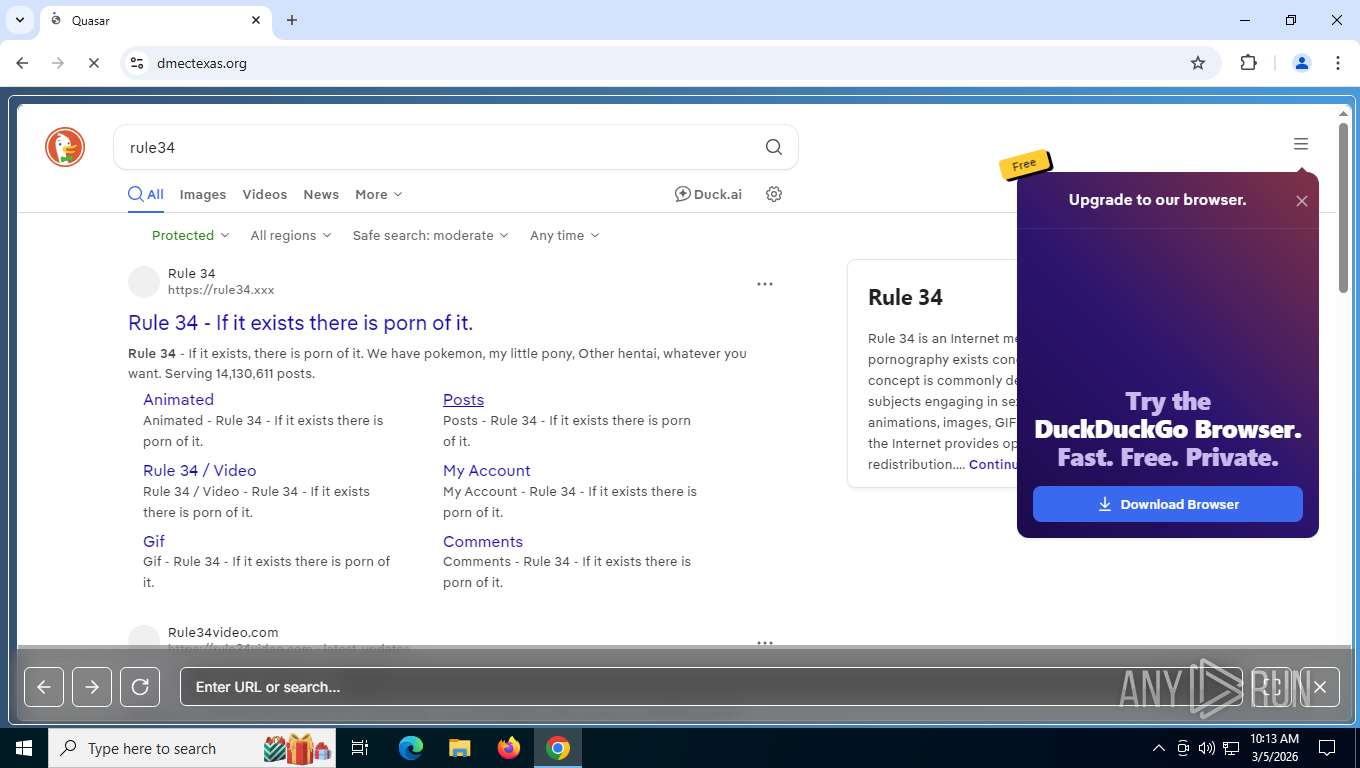Click the magnifier search icon in DuckDuckGo box
This screenshot has height=768, width=1360.
tap(774, 147)
